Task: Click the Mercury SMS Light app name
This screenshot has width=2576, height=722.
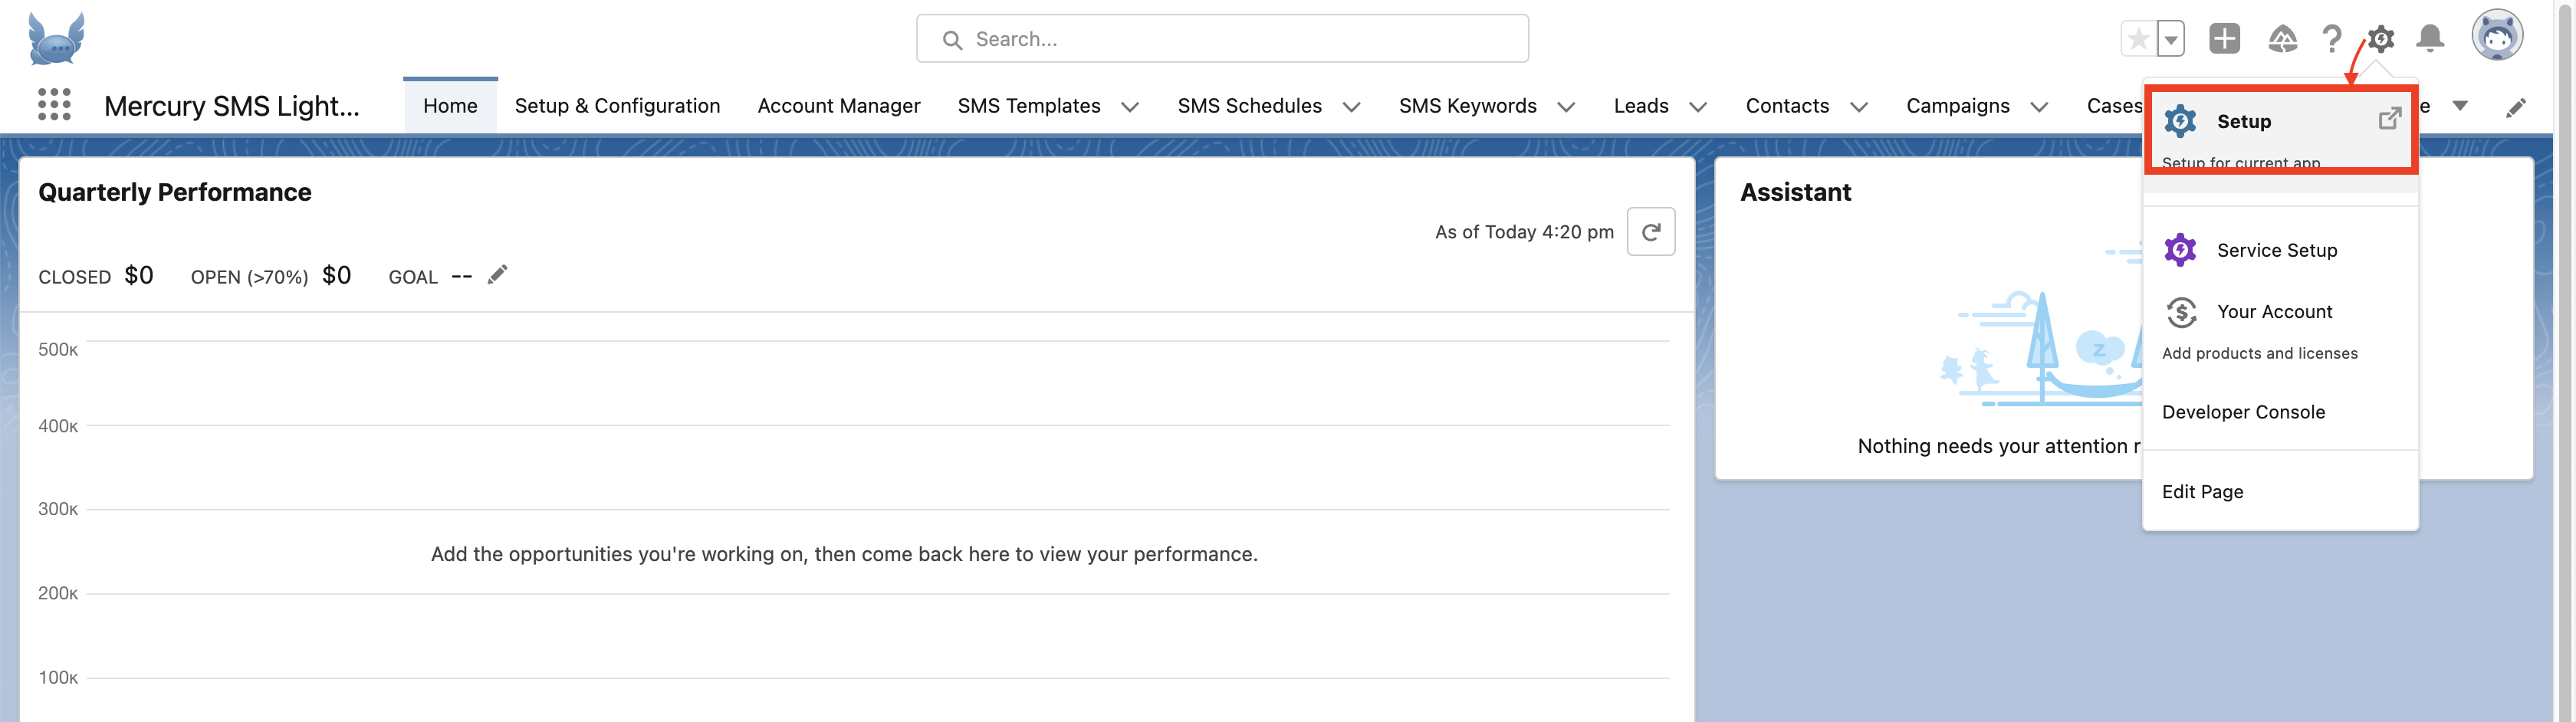Action: point(231,106)
